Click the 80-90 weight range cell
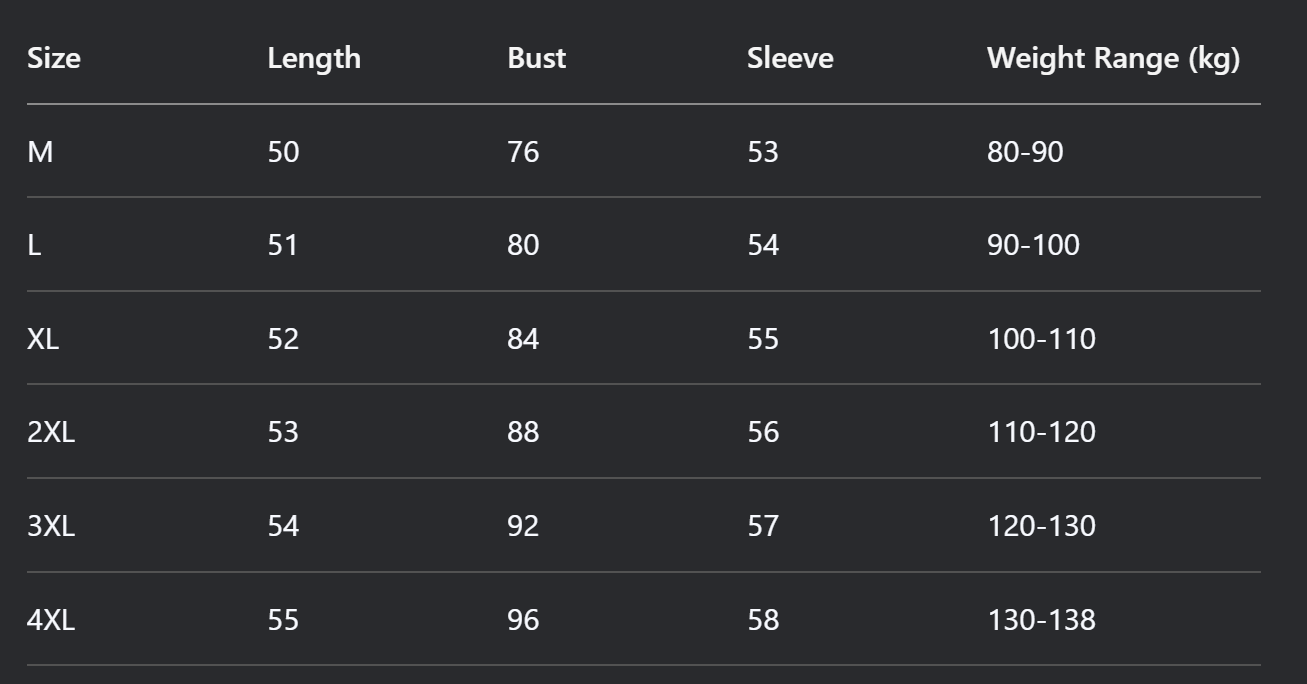Screen dimensions: 1307x684 (x=1025, y=152)
